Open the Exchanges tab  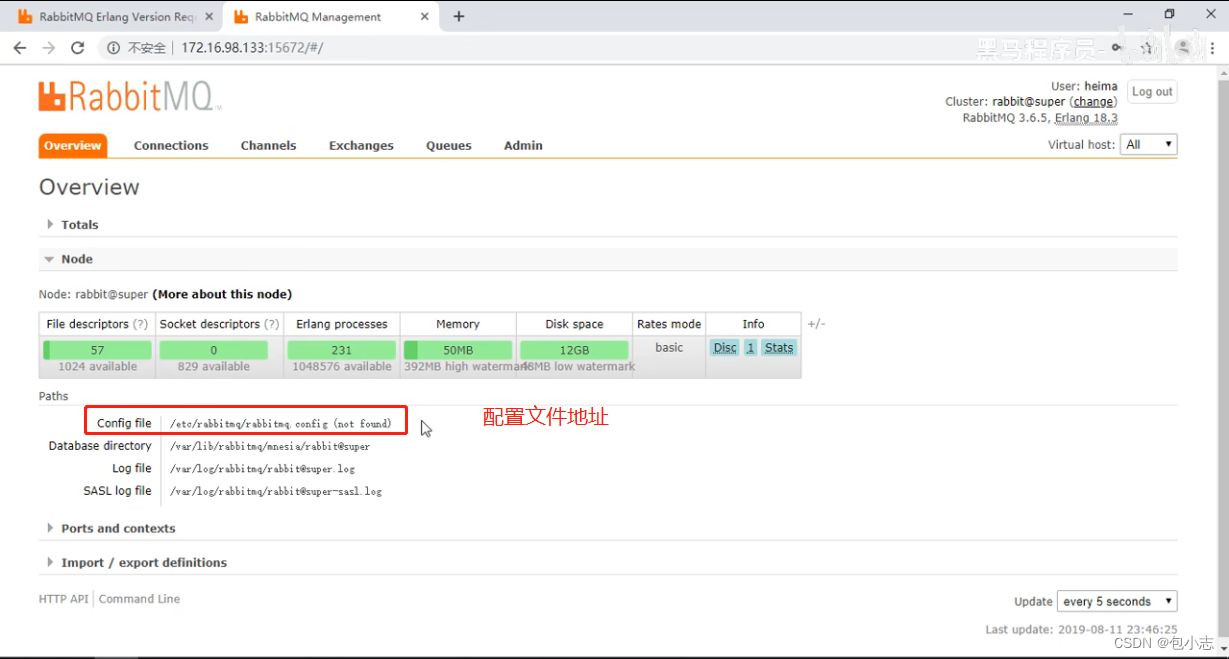(361, 145)
